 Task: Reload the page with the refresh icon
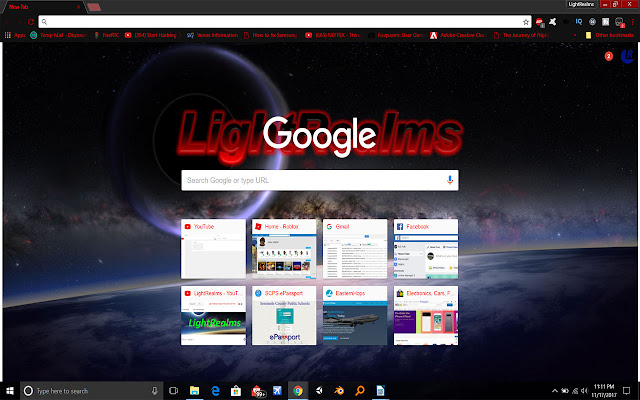[31, 22]
